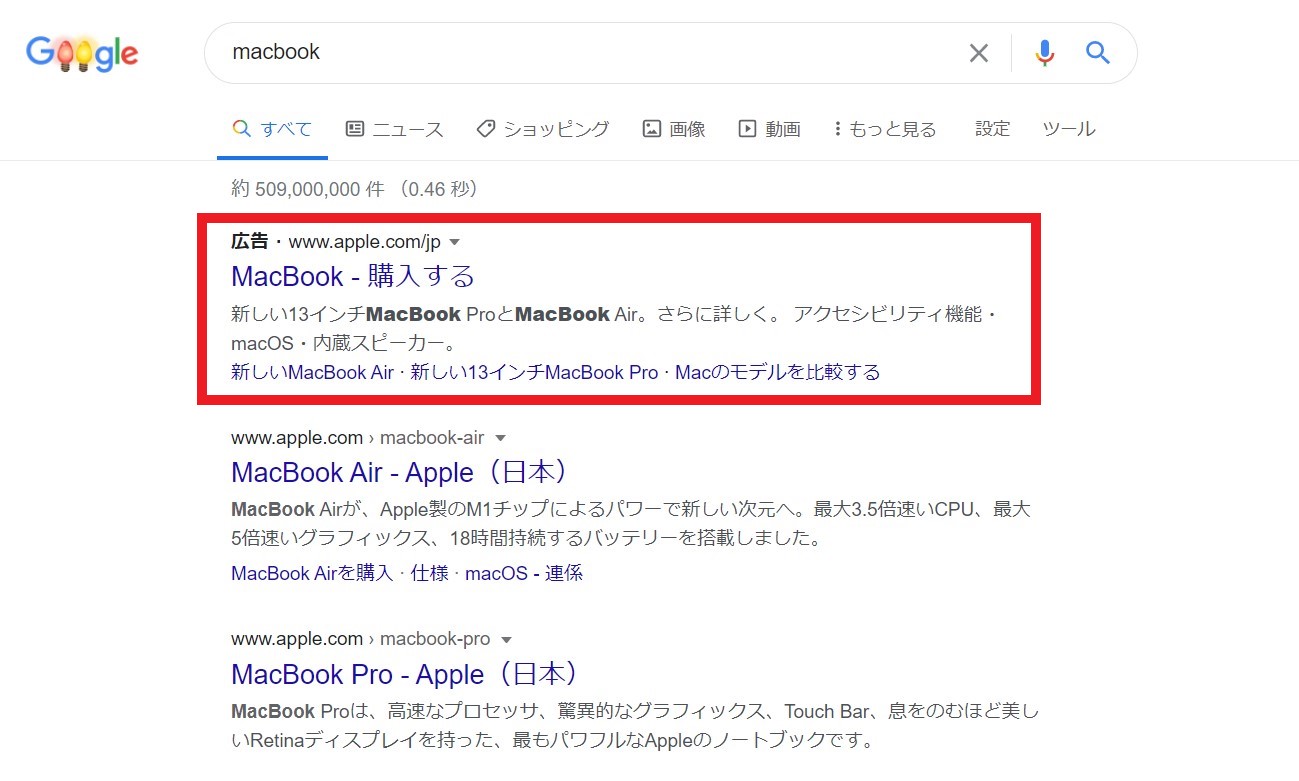
Task: Expand the macbook-pro result dropdown arrow
Action: coord(507,639)
